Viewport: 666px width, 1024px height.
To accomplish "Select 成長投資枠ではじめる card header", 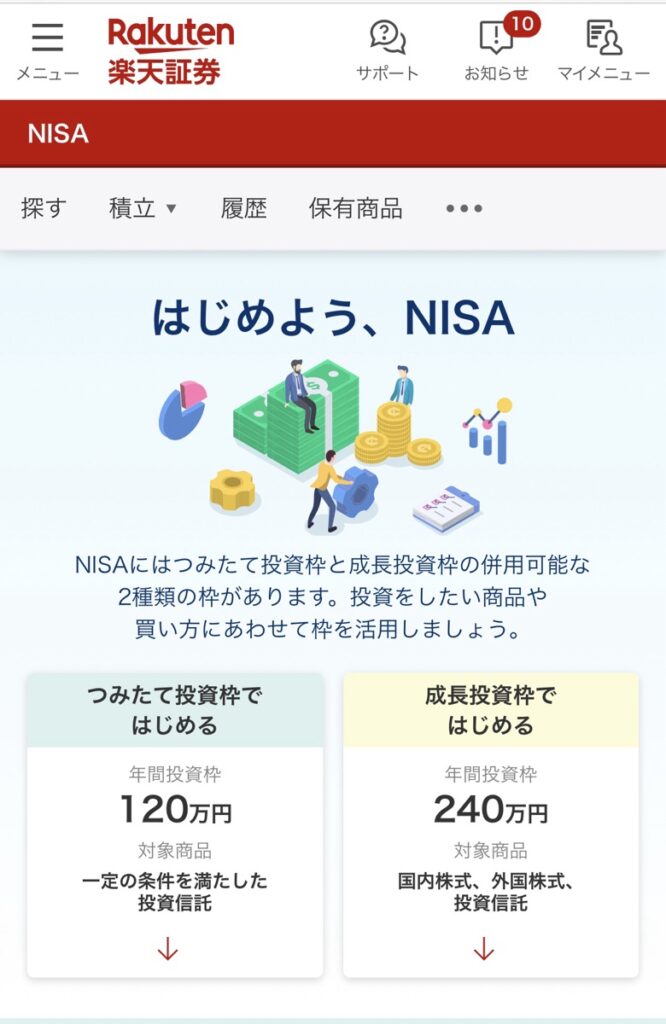I will 490,710.
